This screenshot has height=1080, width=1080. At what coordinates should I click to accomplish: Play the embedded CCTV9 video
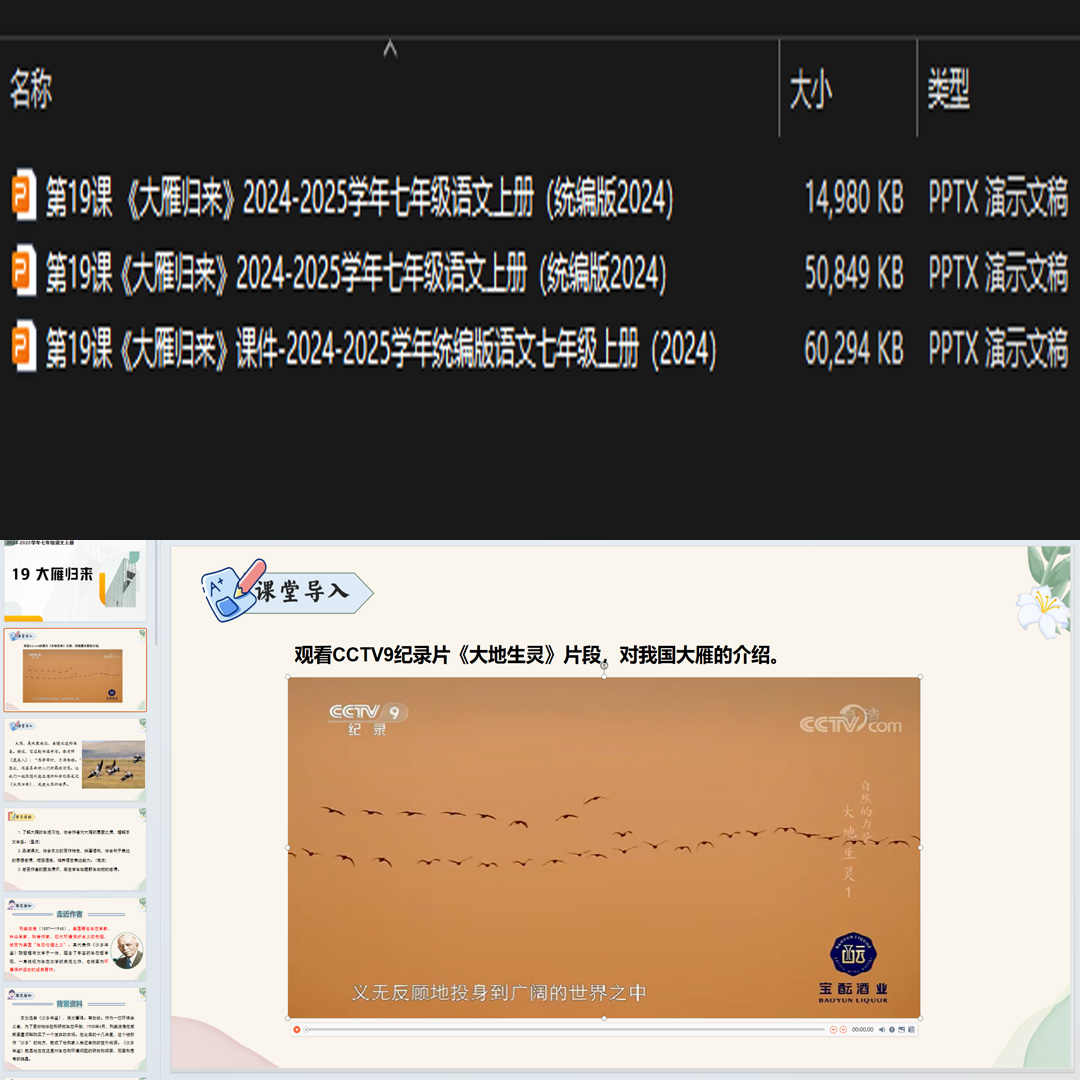pos(297,1030)
